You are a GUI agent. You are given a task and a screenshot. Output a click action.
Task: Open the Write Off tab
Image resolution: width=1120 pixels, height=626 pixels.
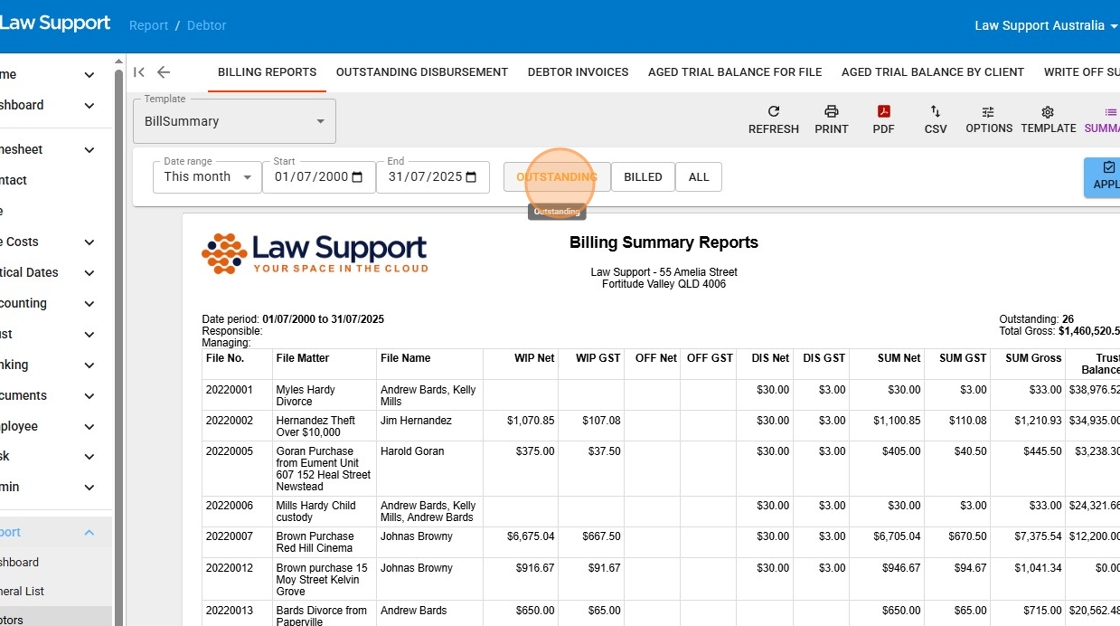pyautogui.click(x=1081, y=72)
